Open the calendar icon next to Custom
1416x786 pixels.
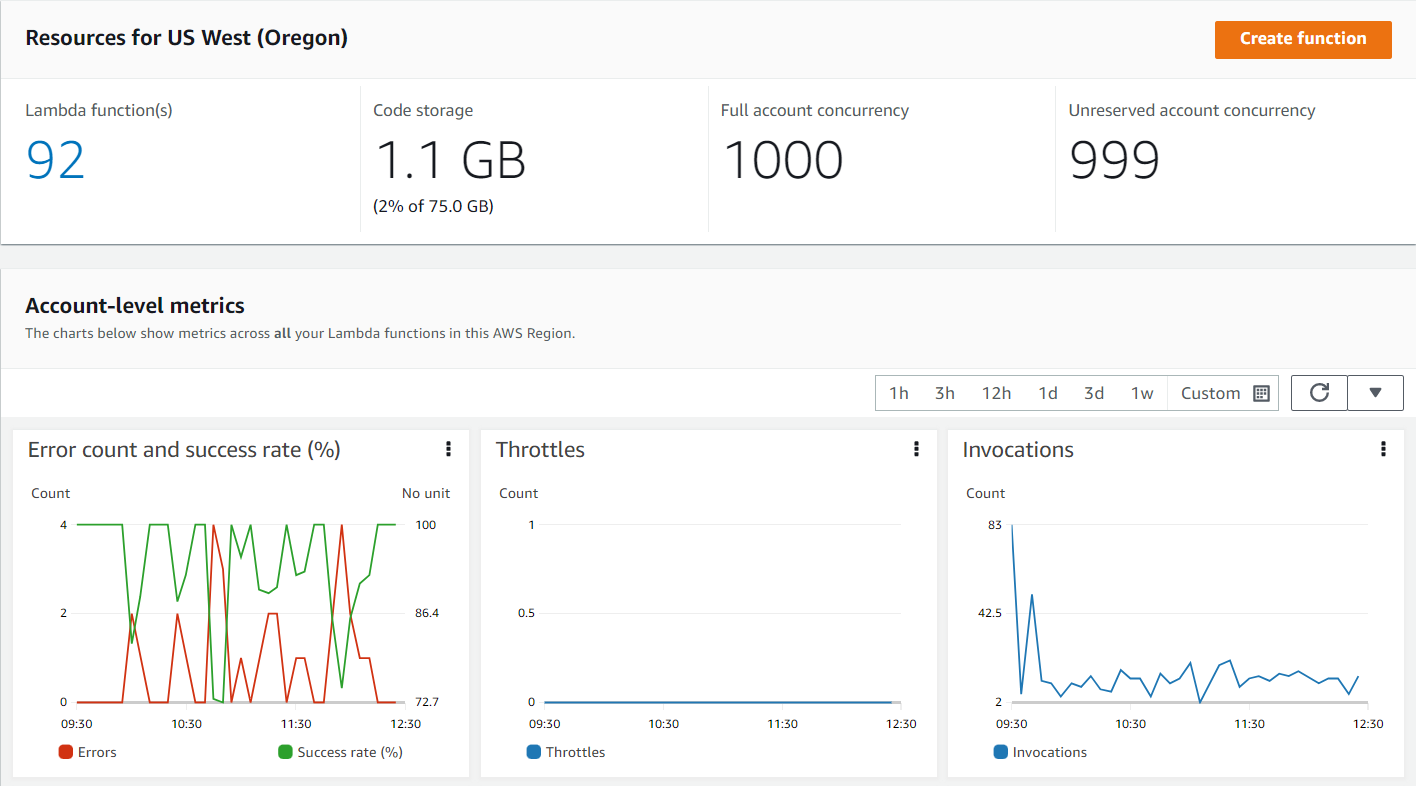coord(1261,392)
